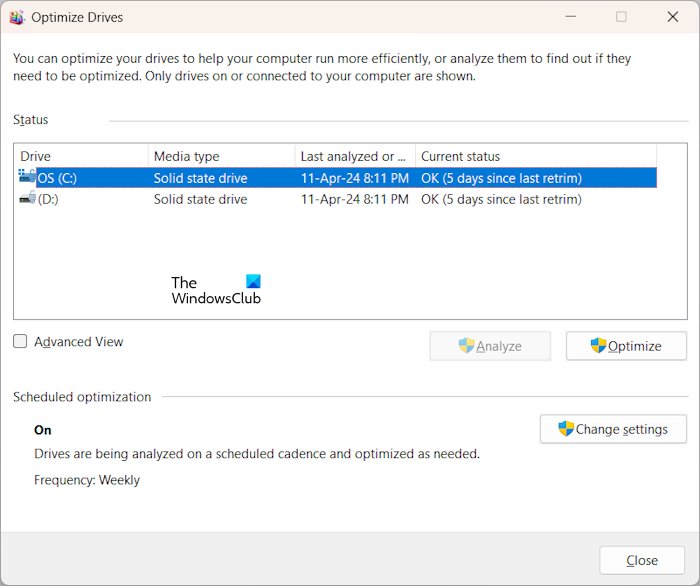Click the shield icon on Analyze button

466,346
